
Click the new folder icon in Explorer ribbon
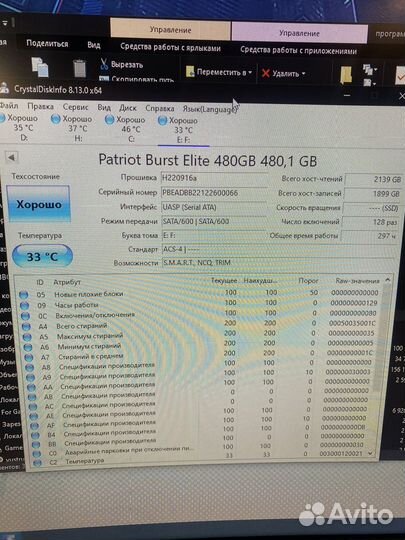pos(346,75)
